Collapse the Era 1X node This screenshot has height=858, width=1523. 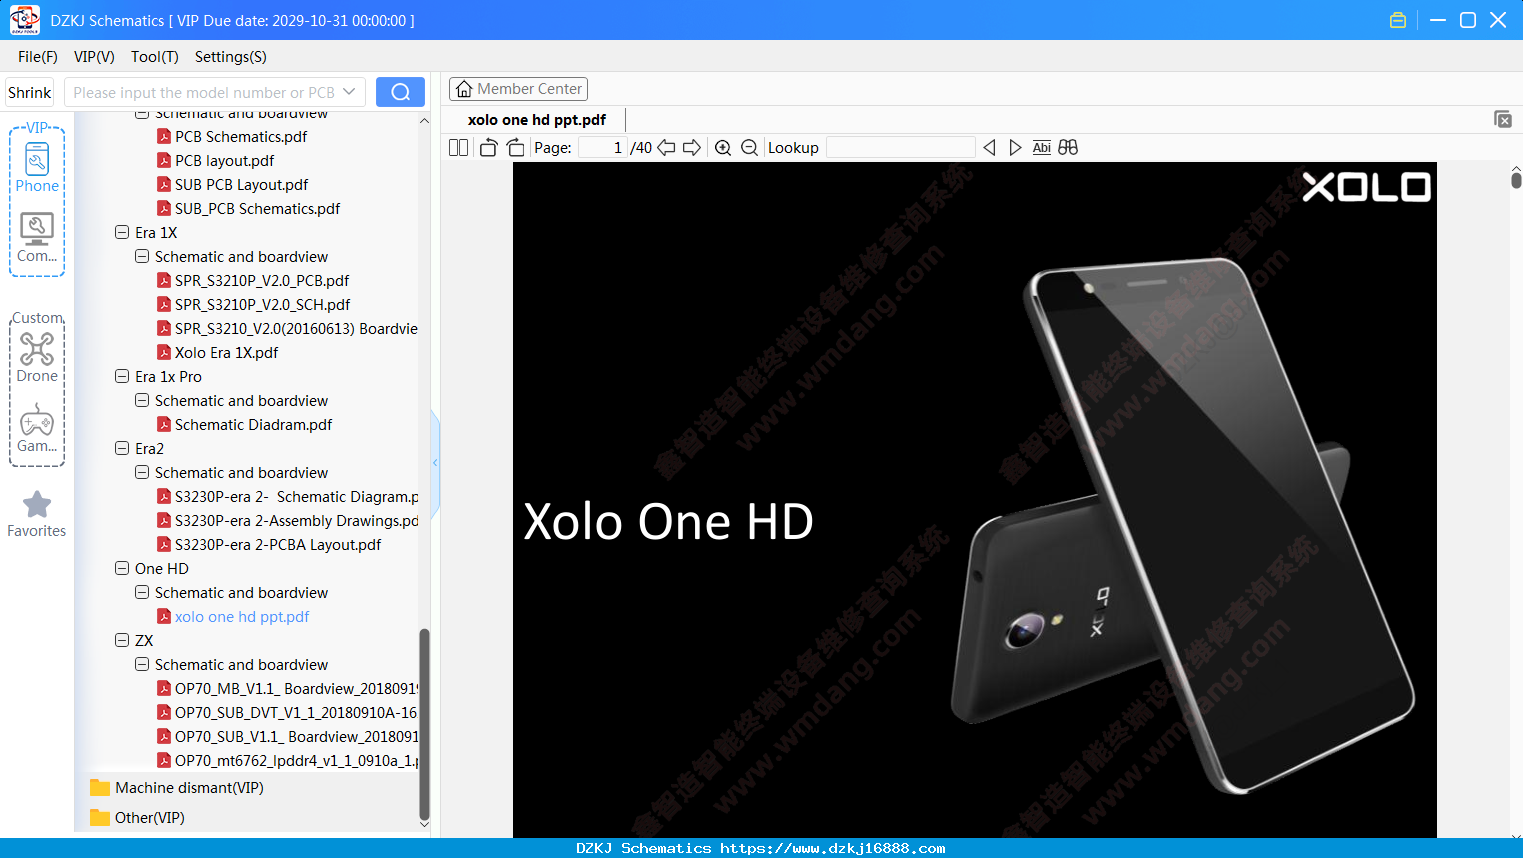click(x=122, y=232)
